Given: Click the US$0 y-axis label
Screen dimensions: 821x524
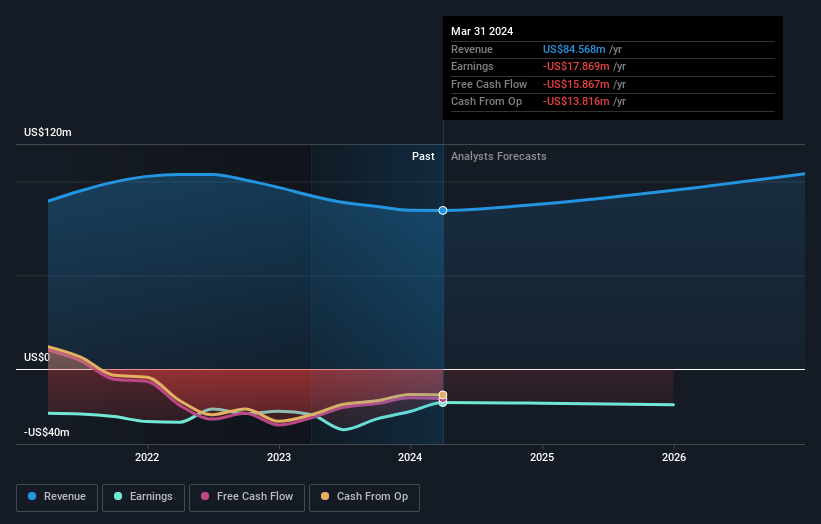Looking at the screenshot, I should pos(37,358).
